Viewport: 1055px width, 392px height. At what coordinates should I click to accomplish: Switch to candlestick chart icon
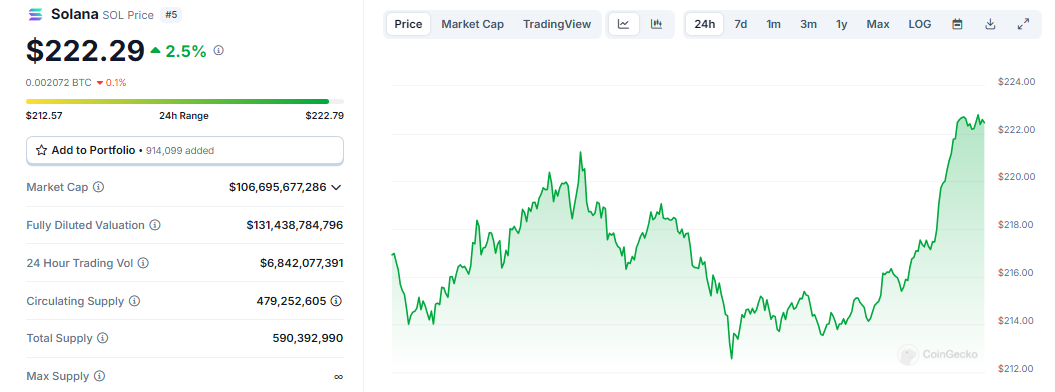click(x=656, y=24)
